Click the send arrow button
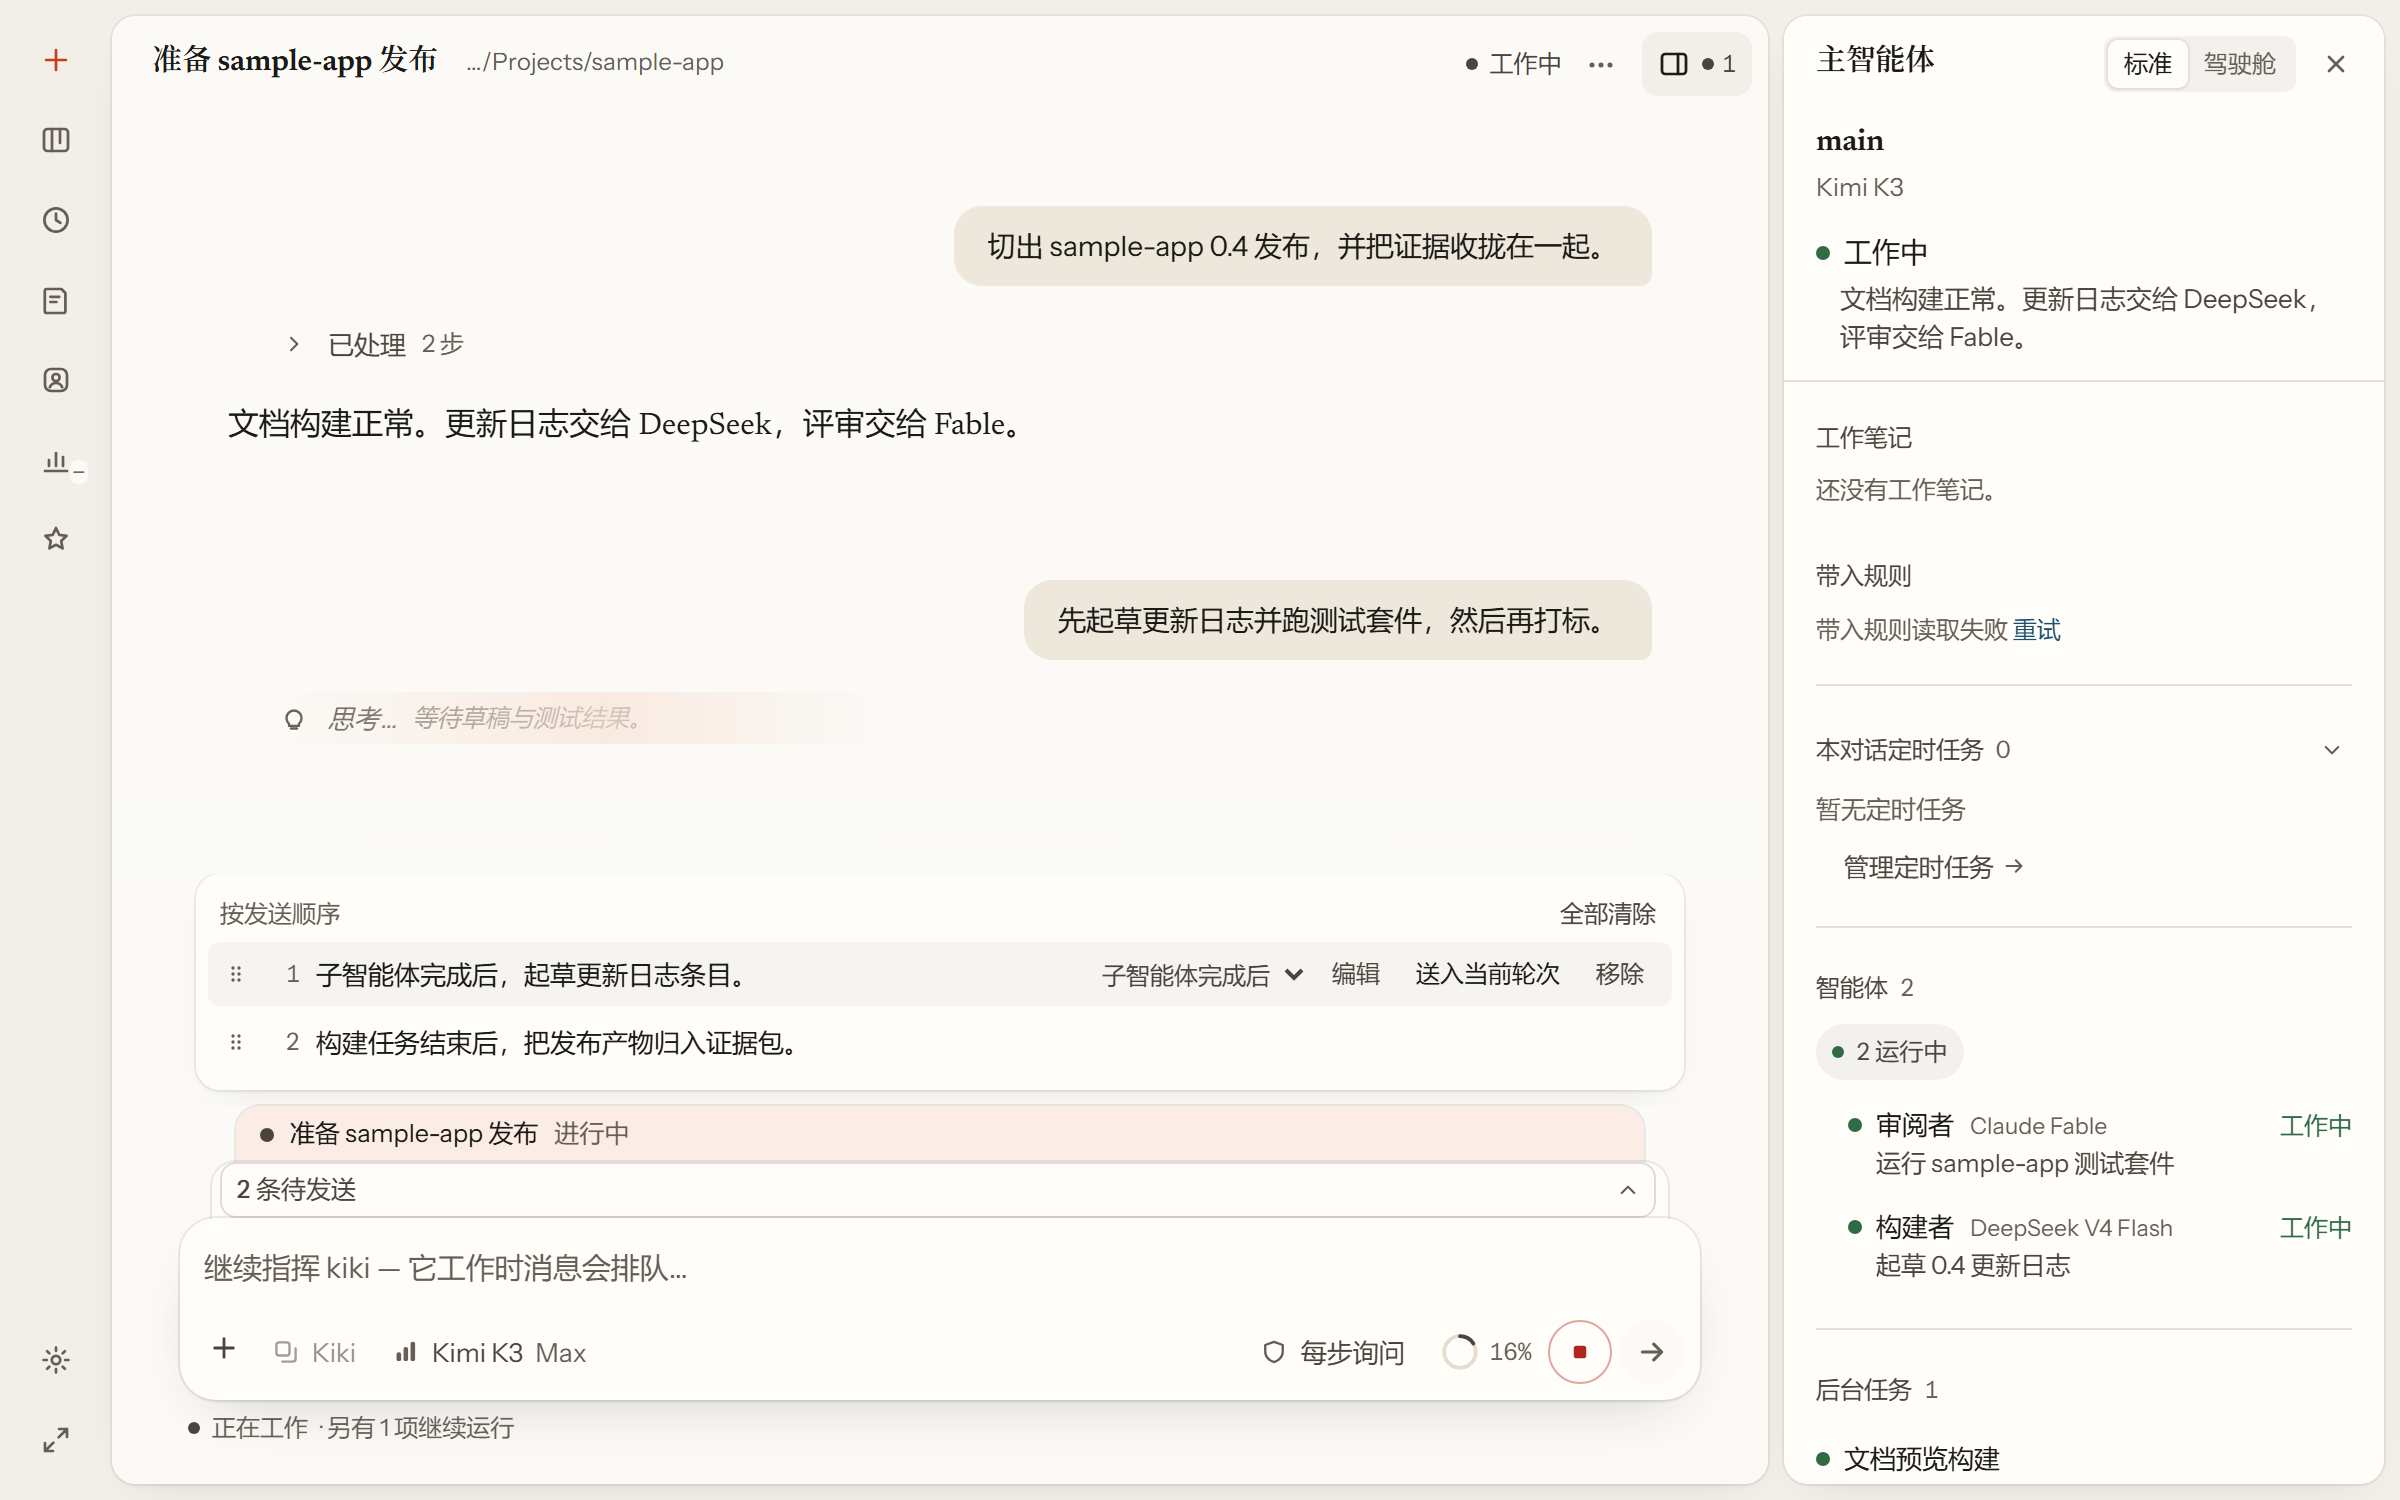Image resolution: width=2400 pixels, height=1500 pixels. coord(1652,1352)
